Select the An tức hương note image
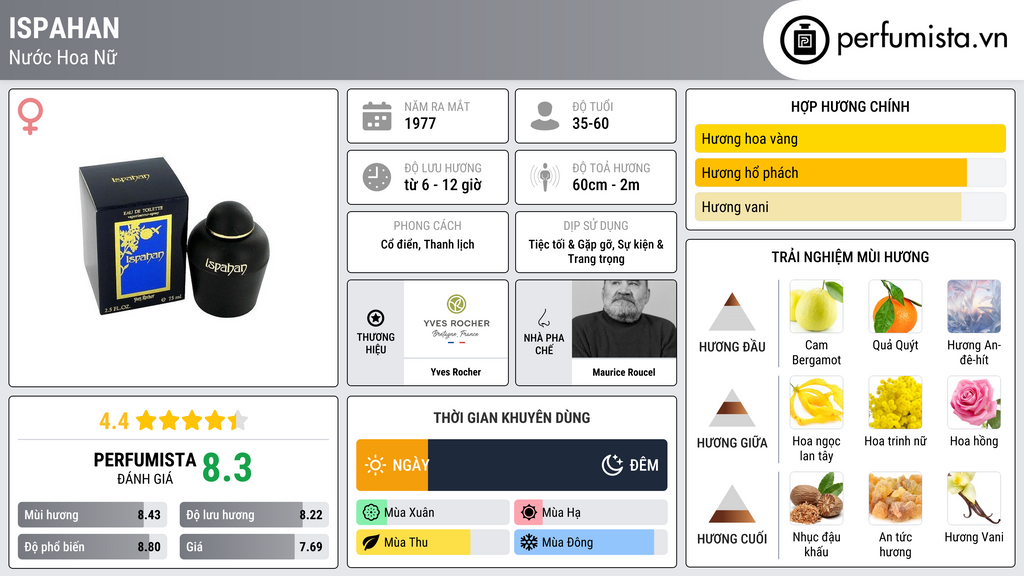1024x576 pixels. [x=895, y=499]
